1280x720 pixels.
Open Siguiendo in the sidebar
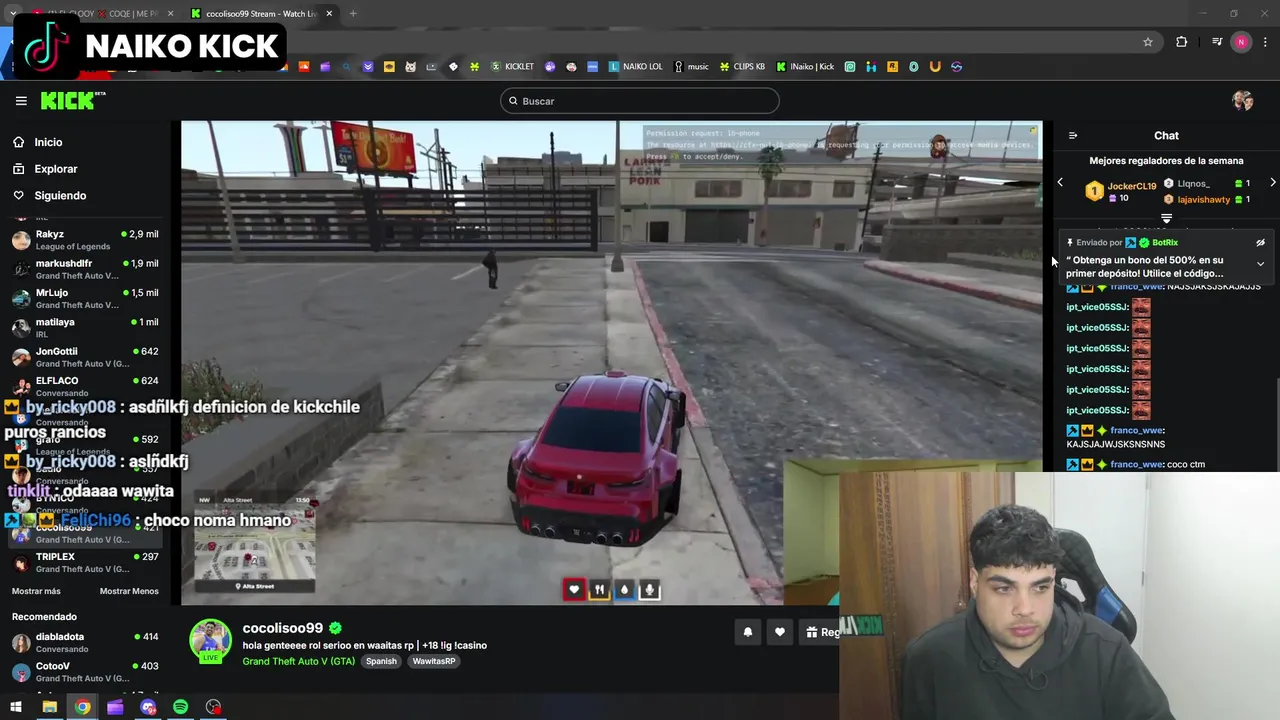[x=60, y=196]
